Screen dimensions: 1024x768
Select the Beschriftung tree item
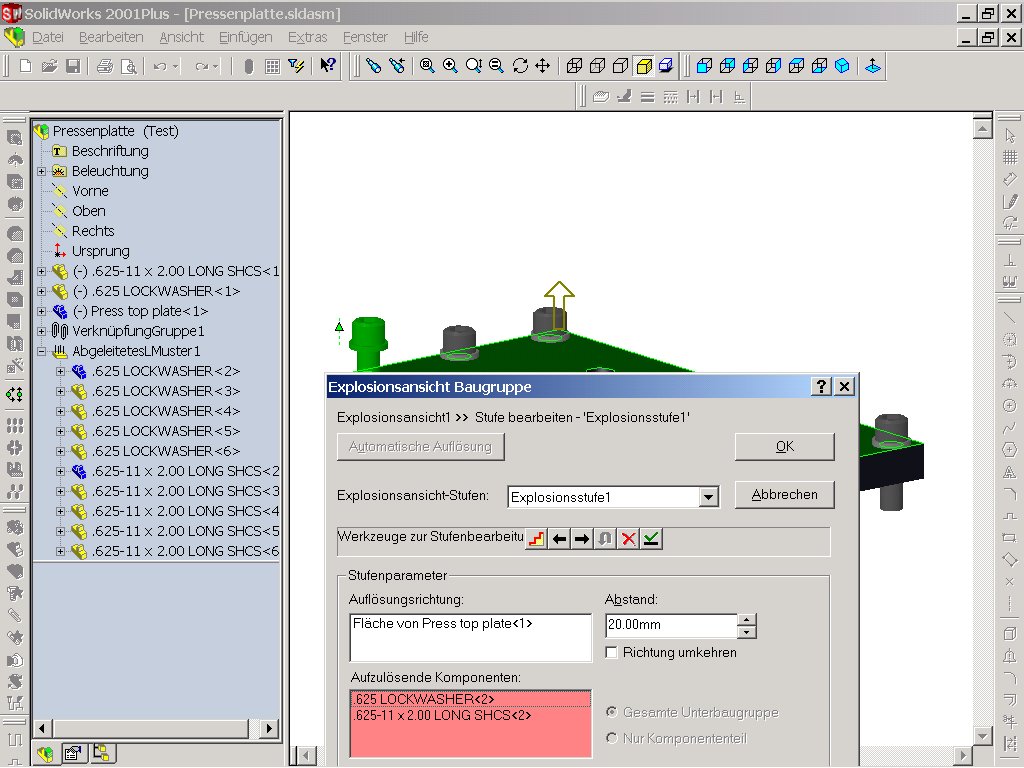coord(110,151)
